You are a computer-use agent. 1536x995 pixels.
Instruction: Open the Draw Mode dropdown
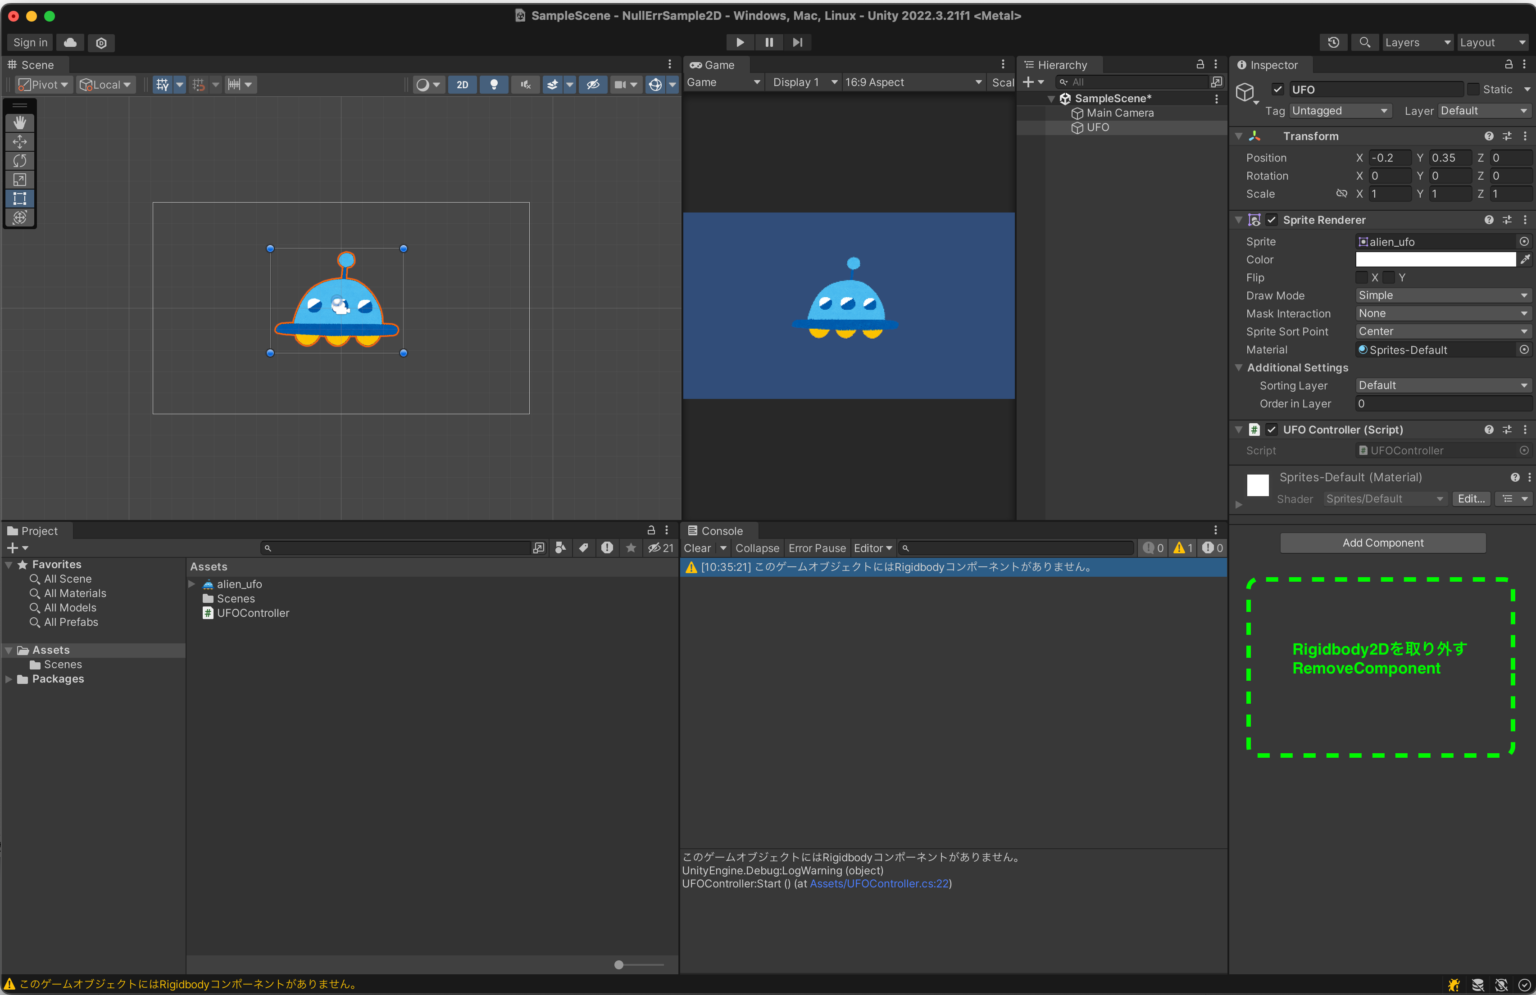pyautogui.click(x=1441, y=295)
